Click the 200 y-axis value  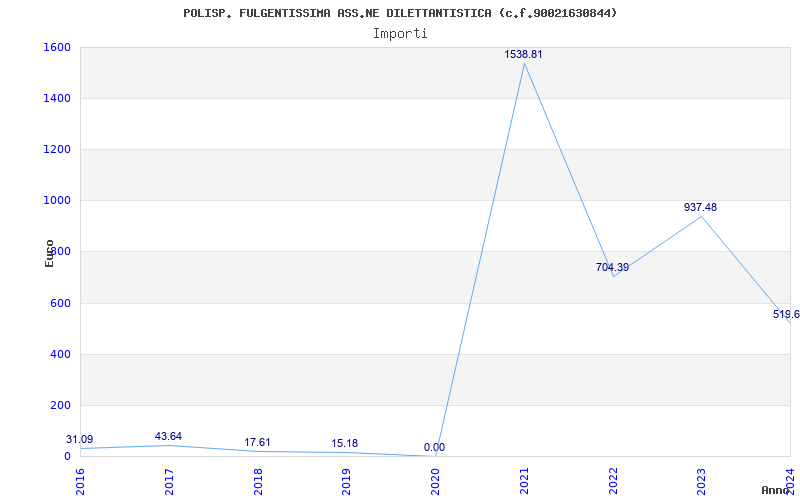[x=60, y=405]
